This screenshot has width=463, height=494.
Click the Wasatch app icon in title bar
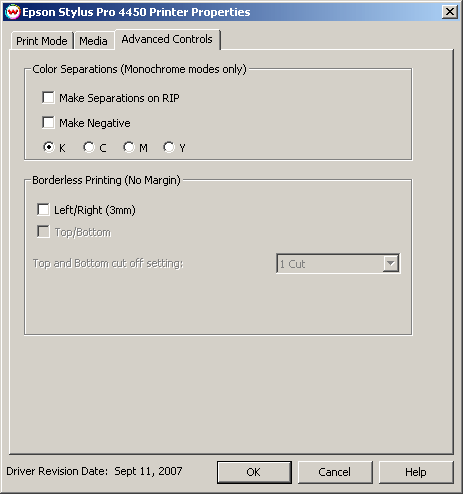(x=13, y=12)
